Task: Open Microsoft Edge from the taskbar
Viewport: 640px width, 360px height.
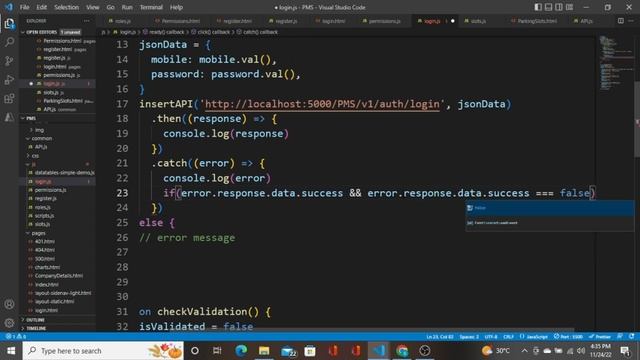Action: [x=241, y=351]
